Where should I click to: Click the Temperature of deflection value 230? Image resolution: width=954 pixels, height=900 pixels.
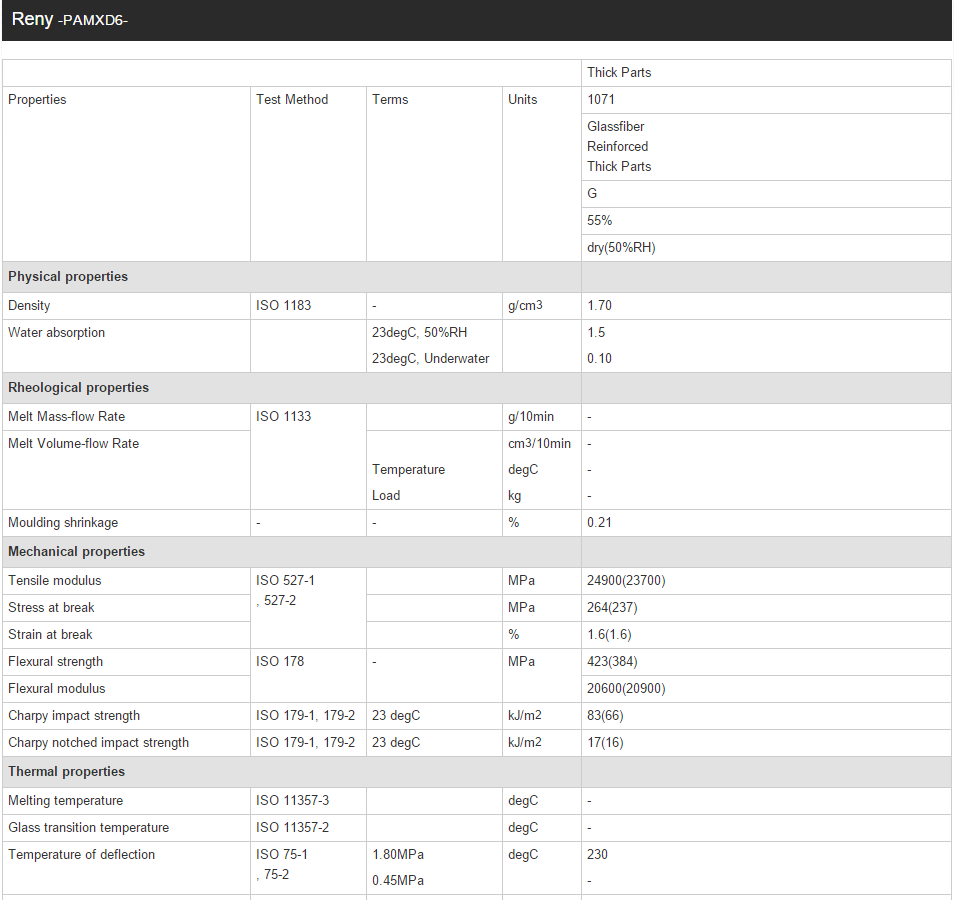click(x=597, y=854)
